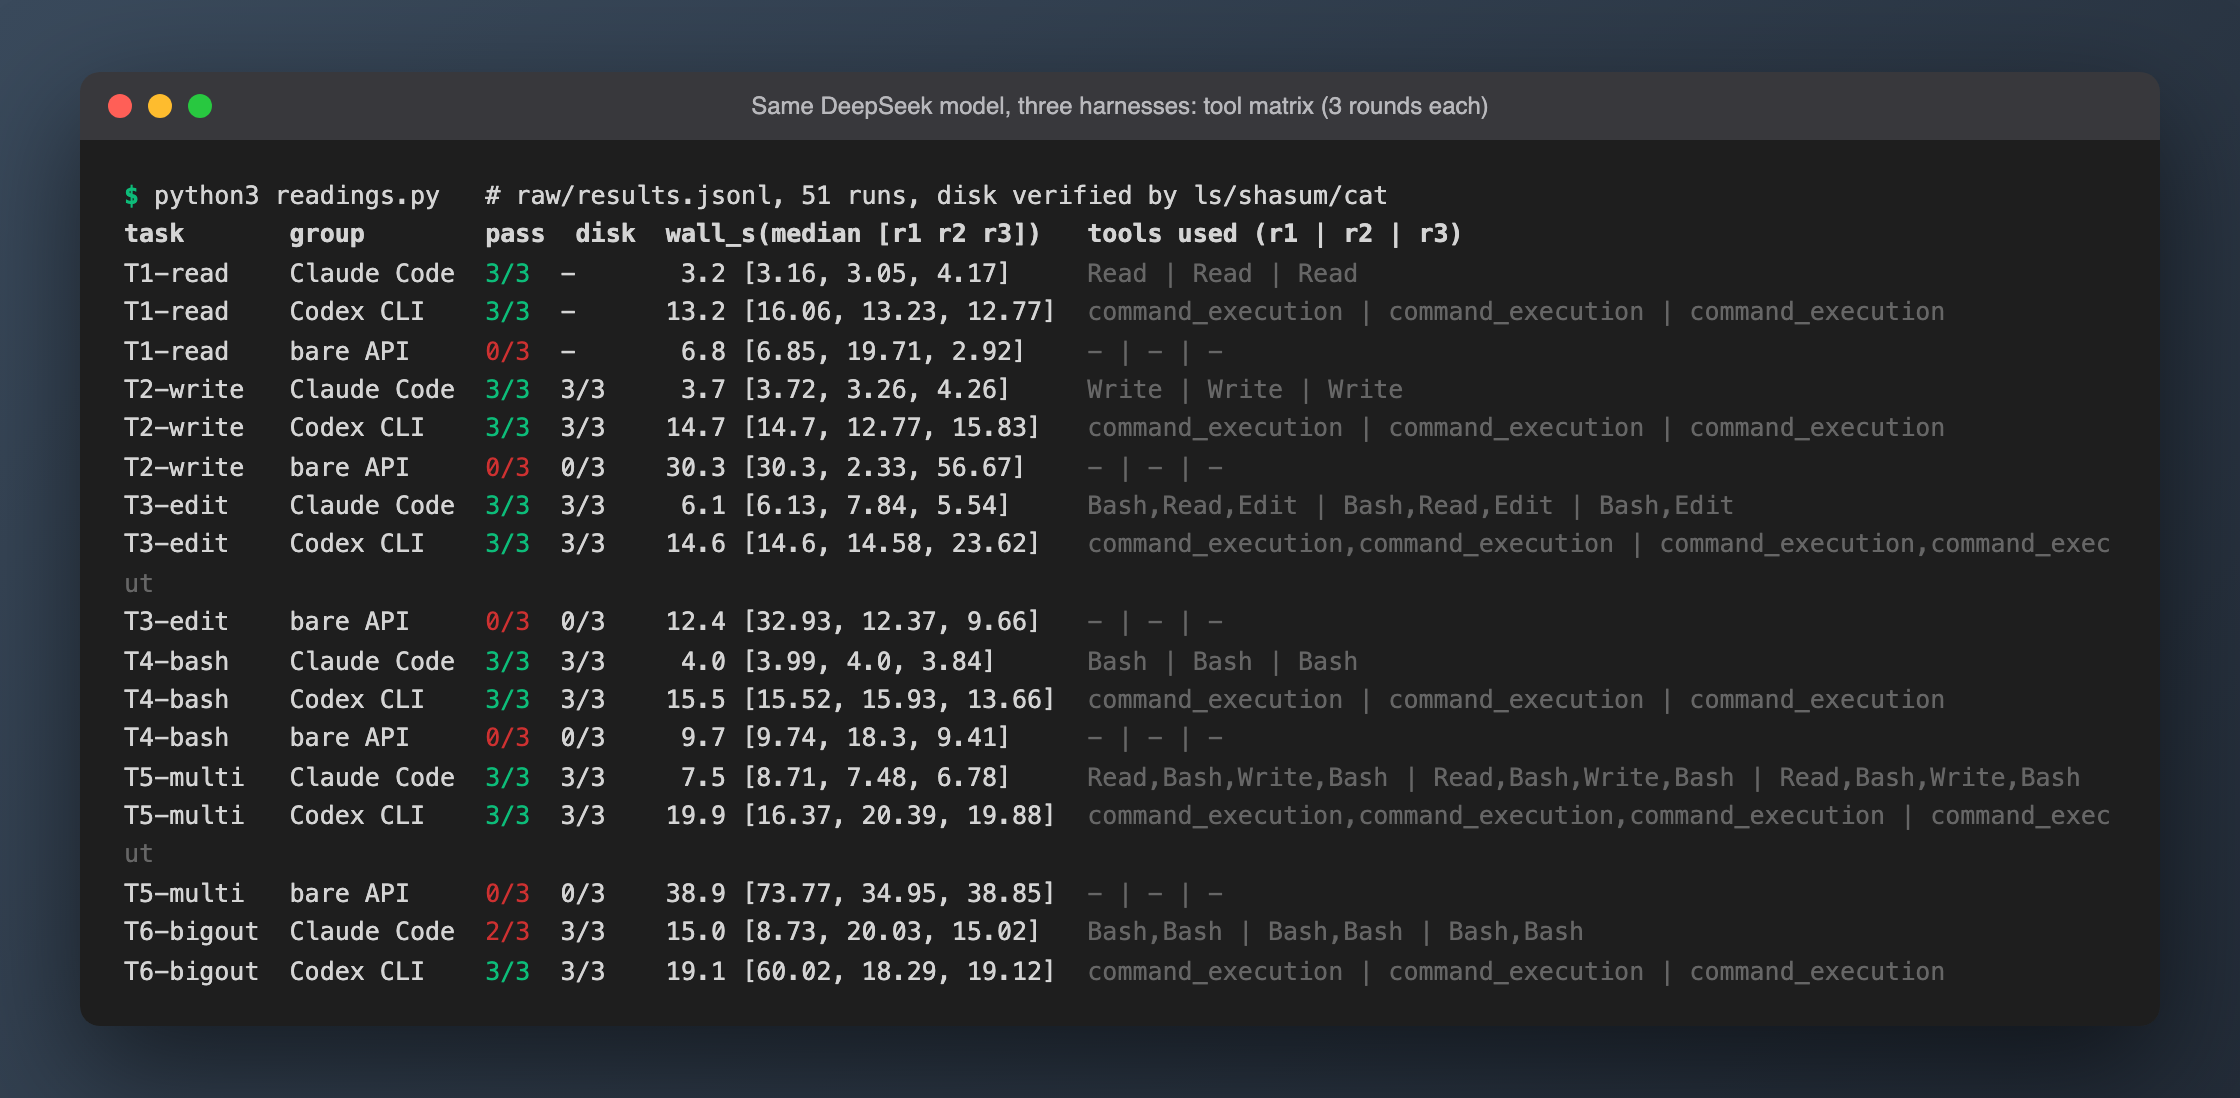Click the window title about DeepSeek harnesses
The height and width of the screenshot is (1098, 2240).
(1119, 106)
